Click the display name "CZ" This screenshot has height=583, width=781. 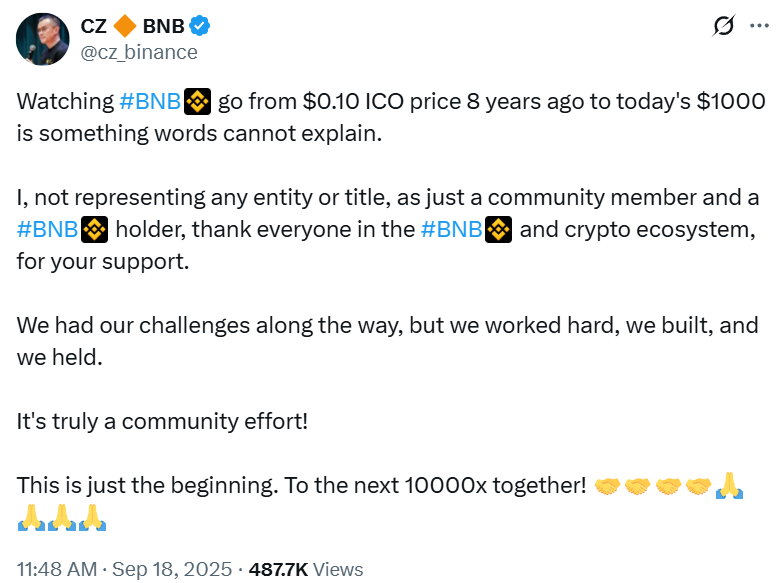click(94, 26)
